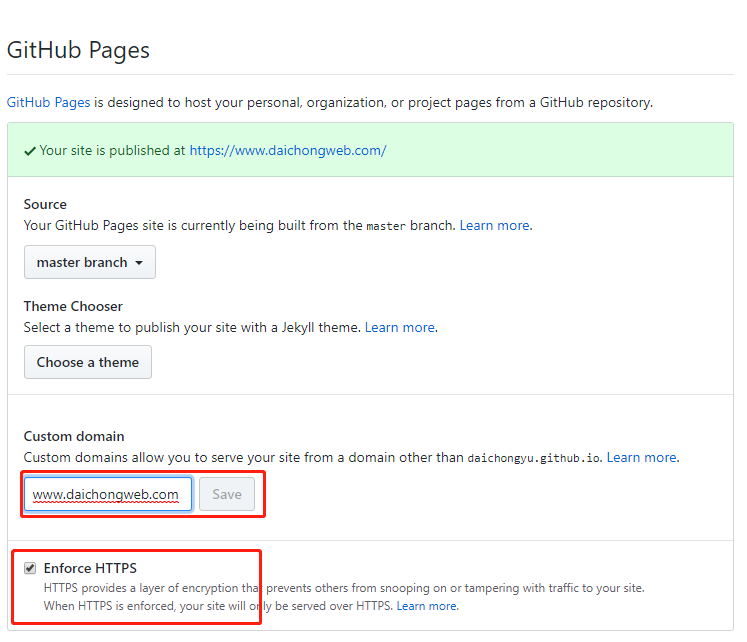This screenshot has height=642, width=747.
Task: Open the GitHub Pages documentation link
Action: [x=49, y=102]
